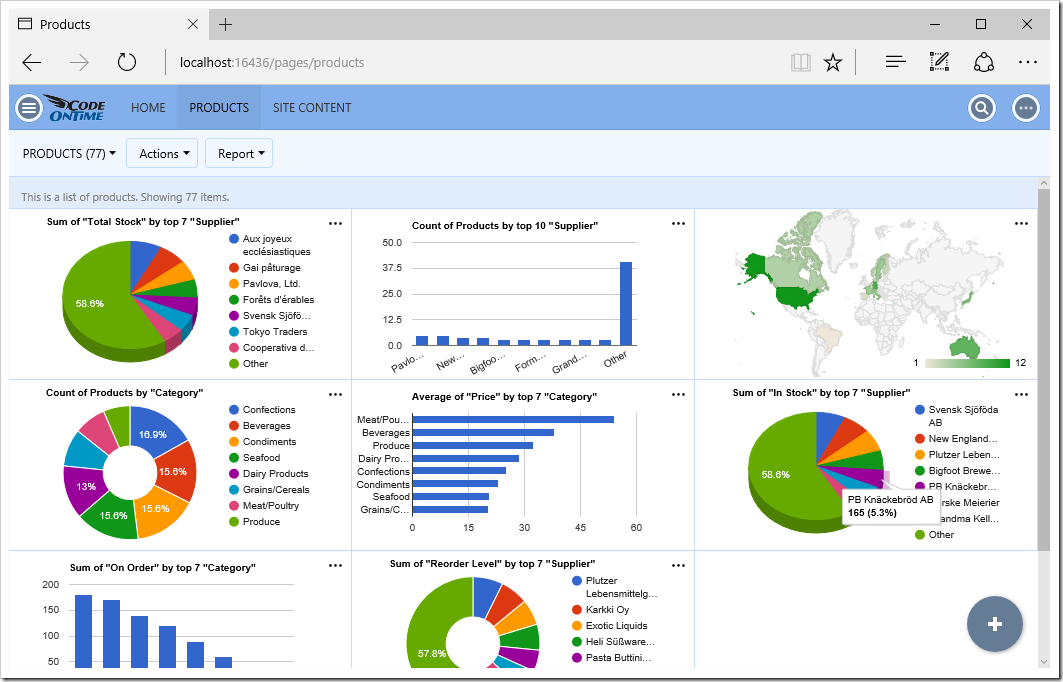Select the PRODUCTS menu item

click(219, 108)
